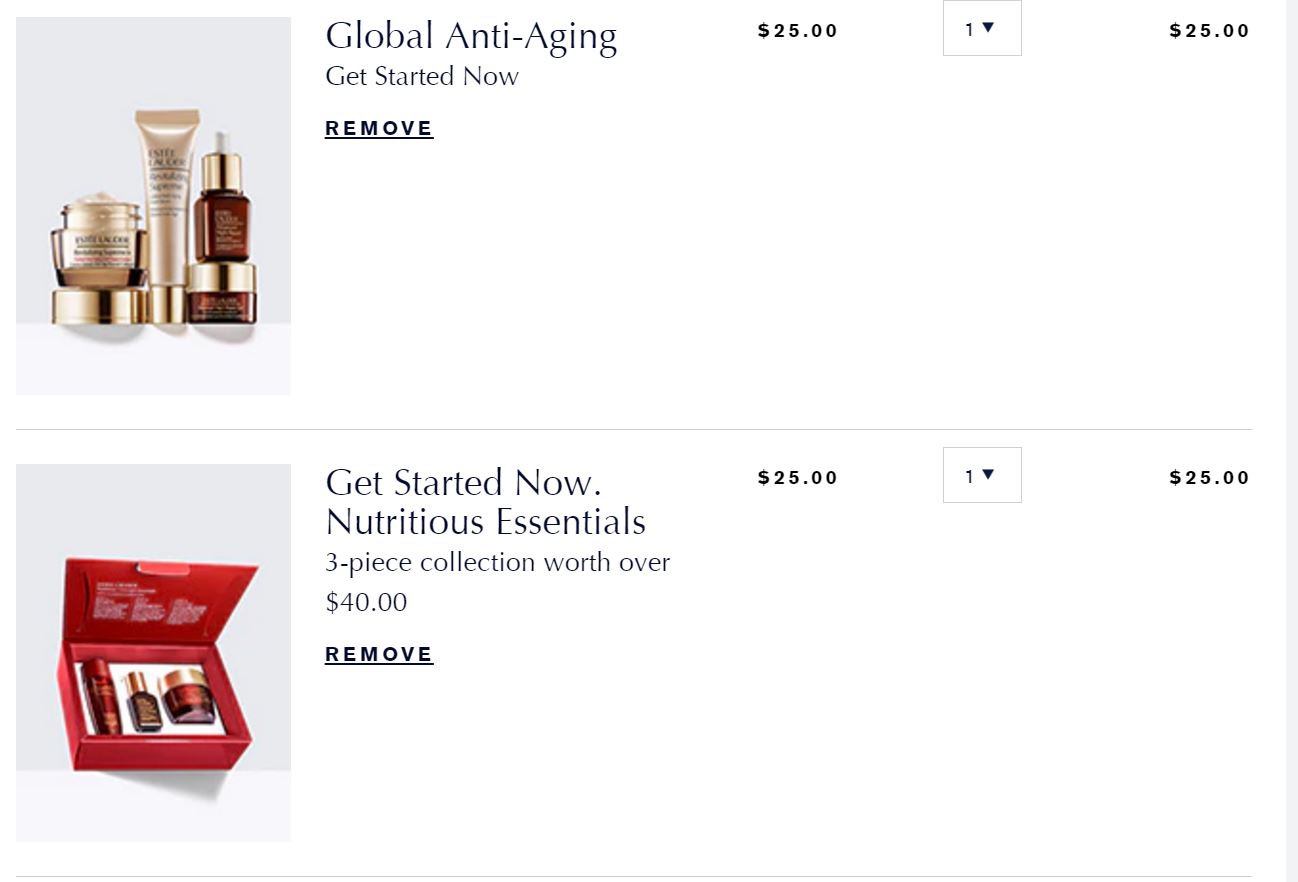The width and height of the screenshot is (1298, 882).
Task: Click the Nutritious Essentials red box thumbnail
Action: tap(153, 652)
